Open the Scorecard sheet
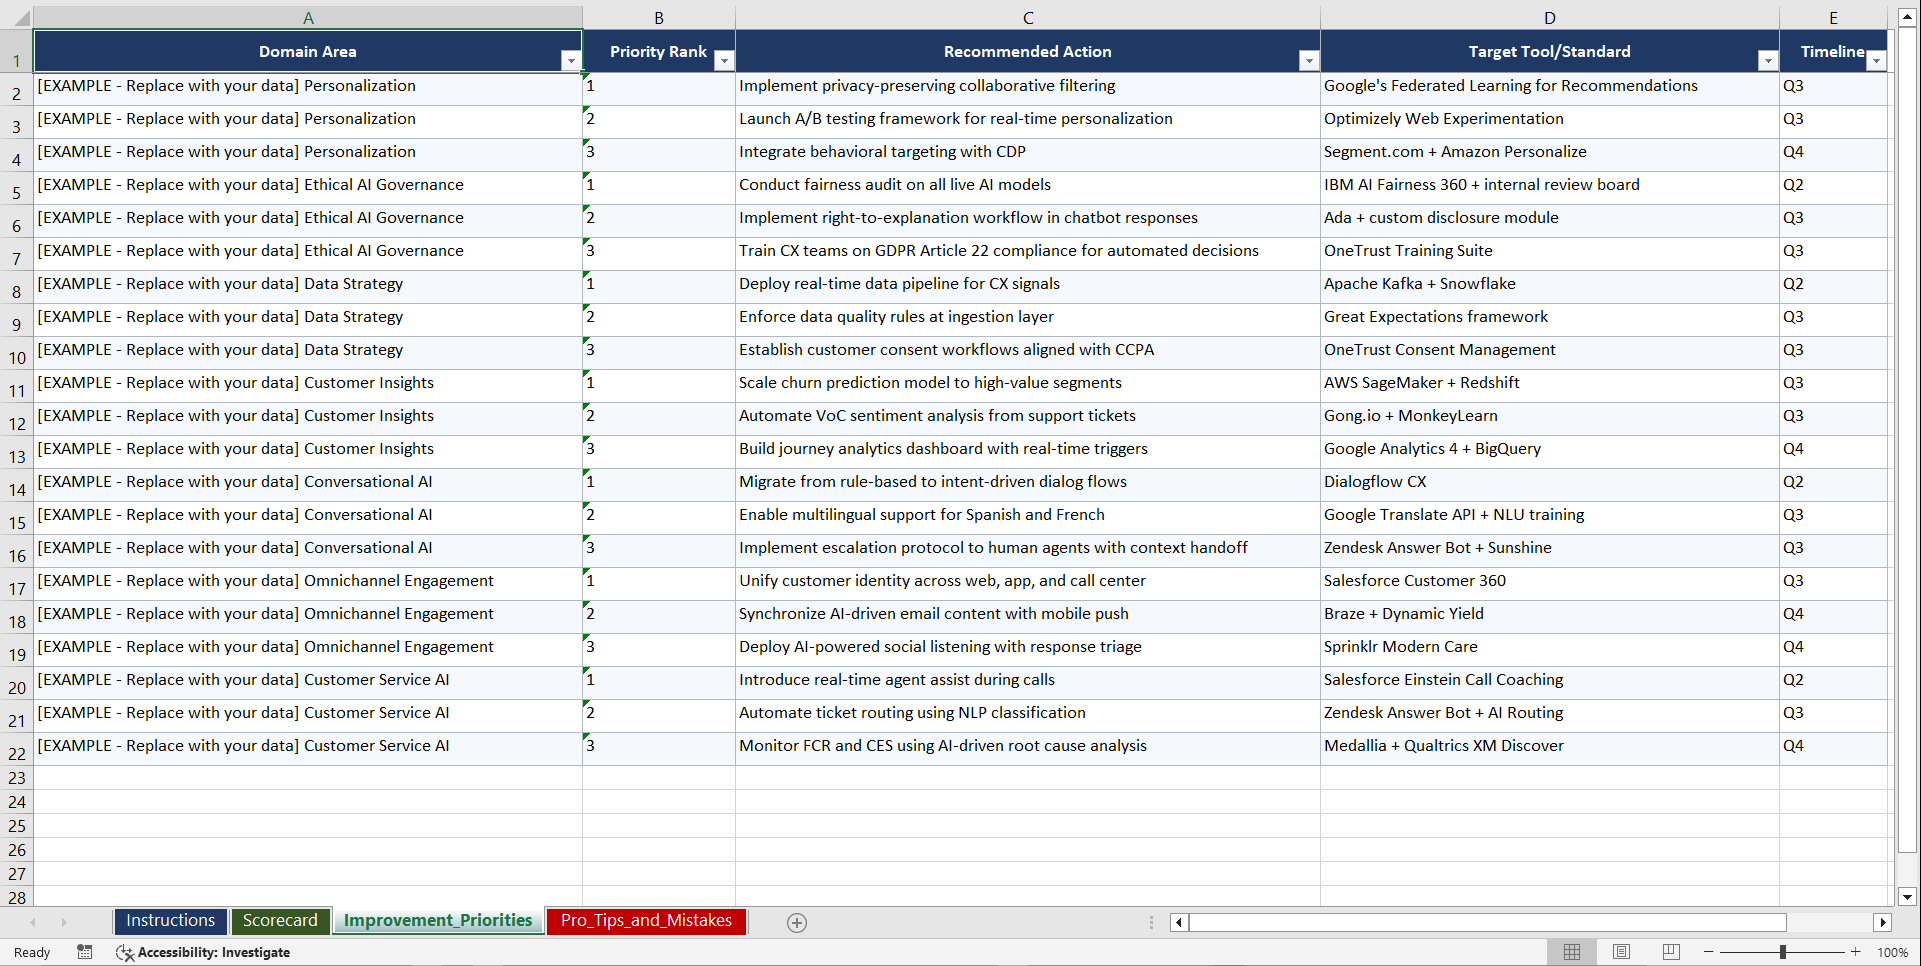The height and width of the screenshot is (966, 1921). tap(280, 920)
